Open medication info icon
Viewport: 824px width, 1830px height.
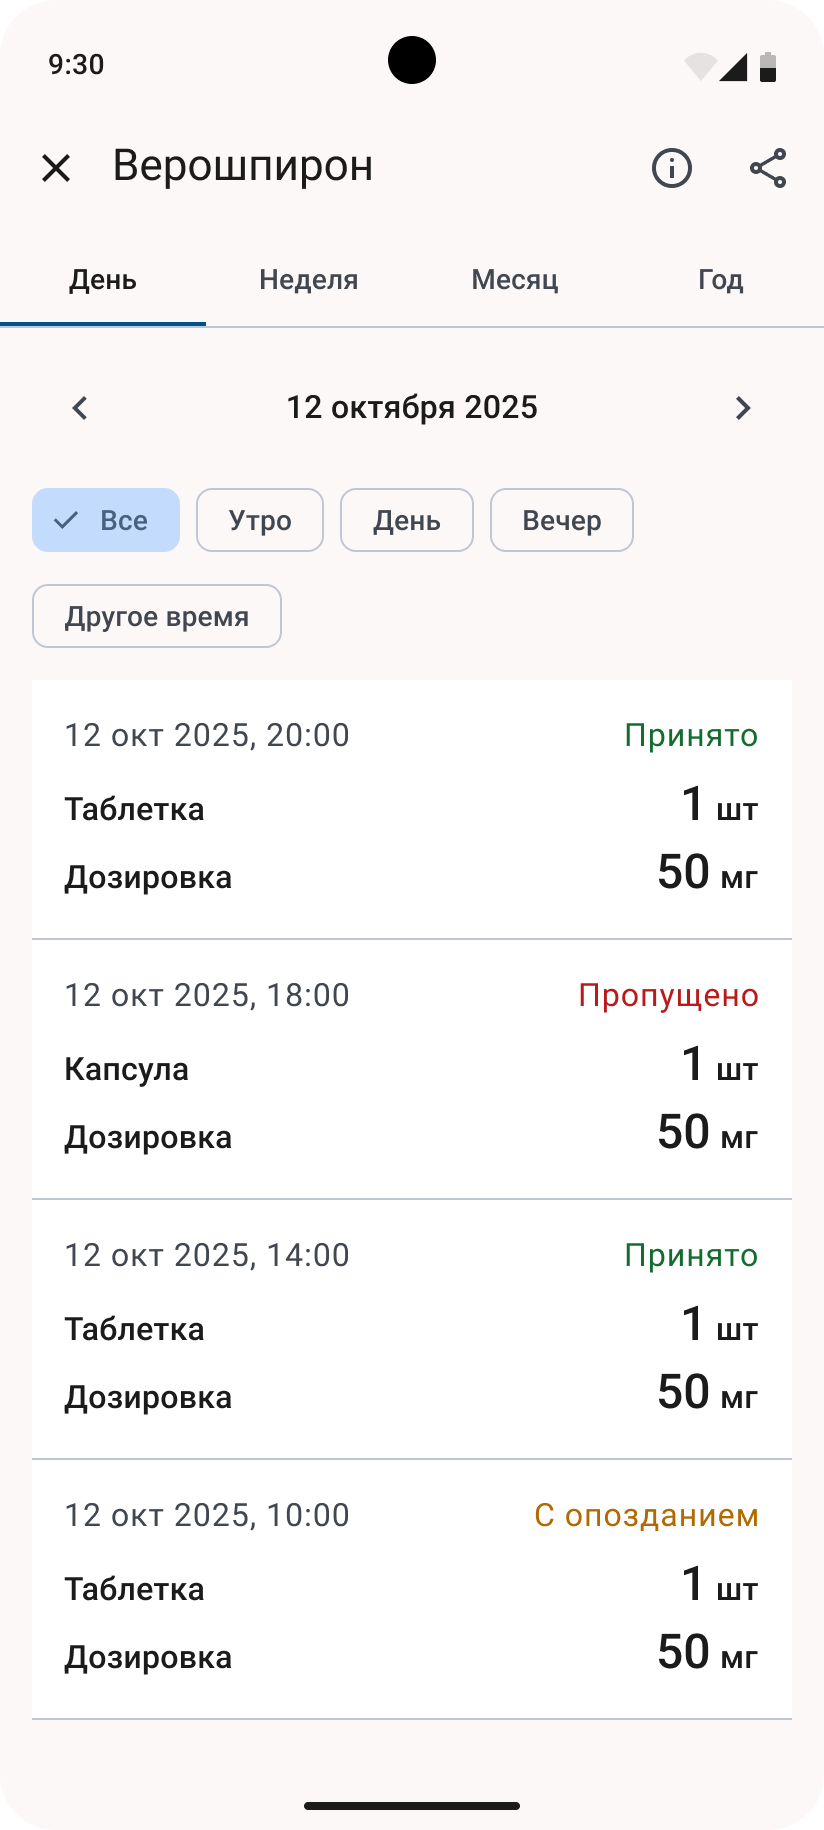pyautogui.click(x=672, y=168)
